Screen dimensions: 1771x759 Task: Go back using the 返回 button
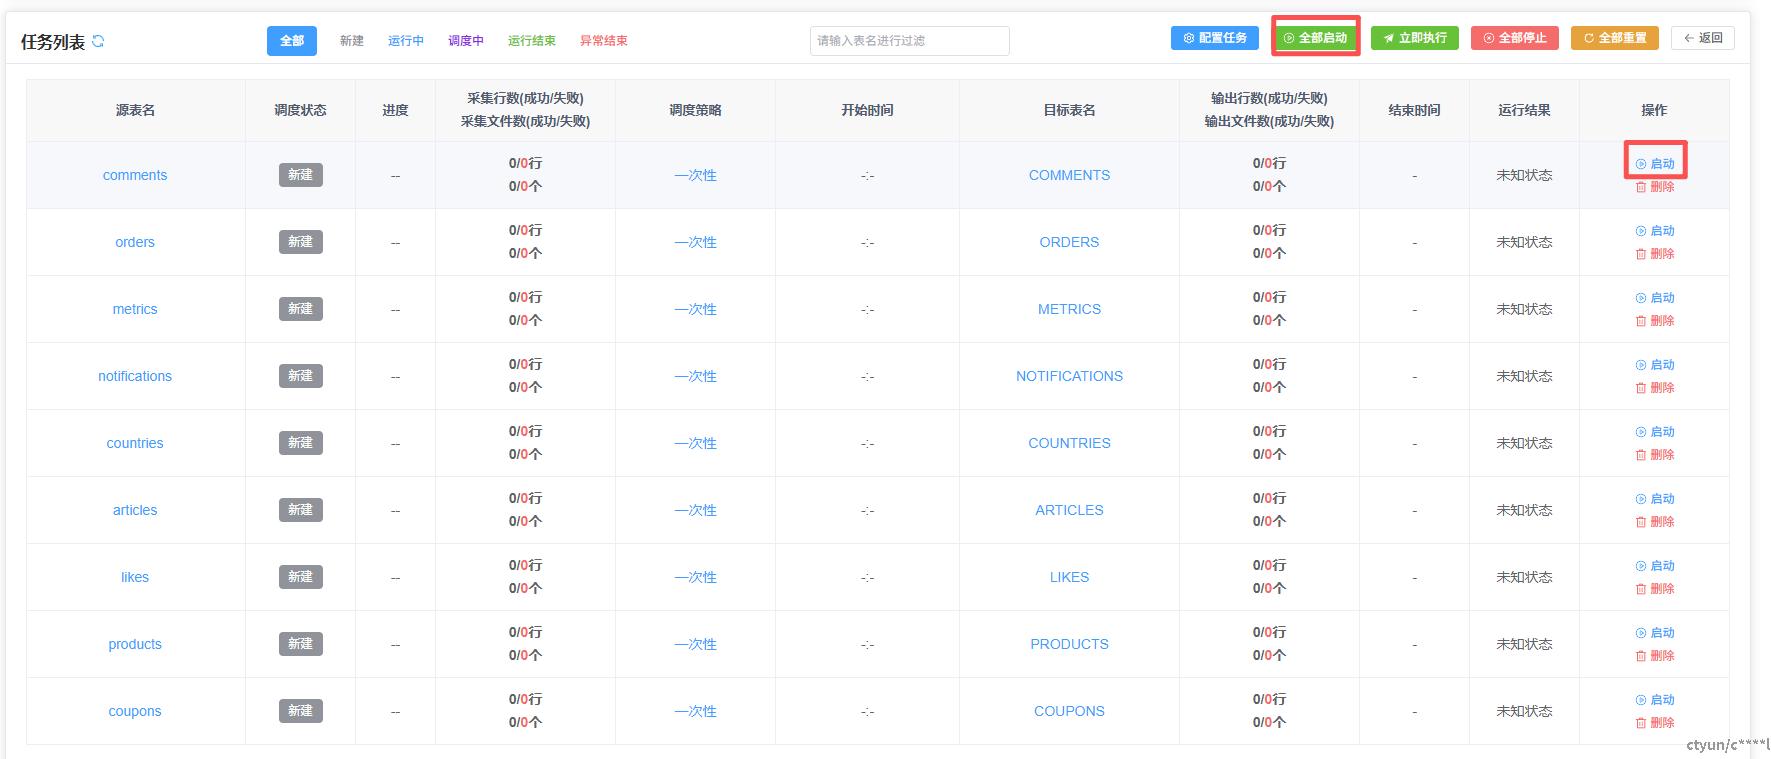click(1703, 38)
